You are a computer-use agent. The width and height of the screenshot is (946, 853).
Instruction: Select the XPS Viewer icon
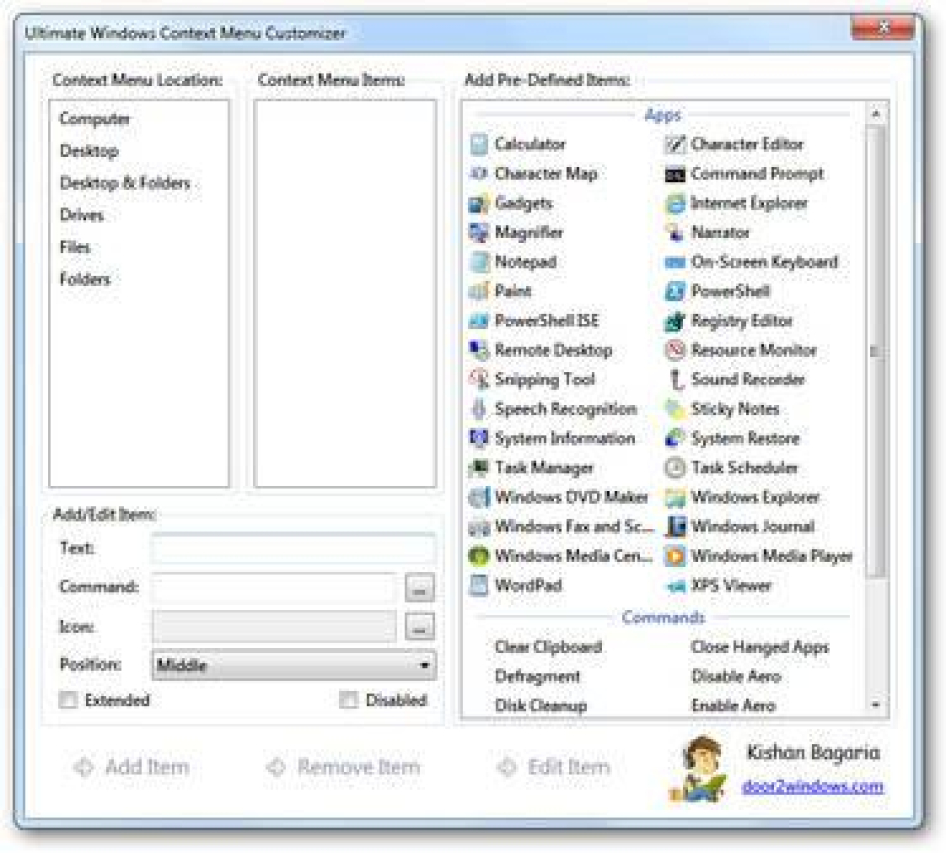point(675,585)
